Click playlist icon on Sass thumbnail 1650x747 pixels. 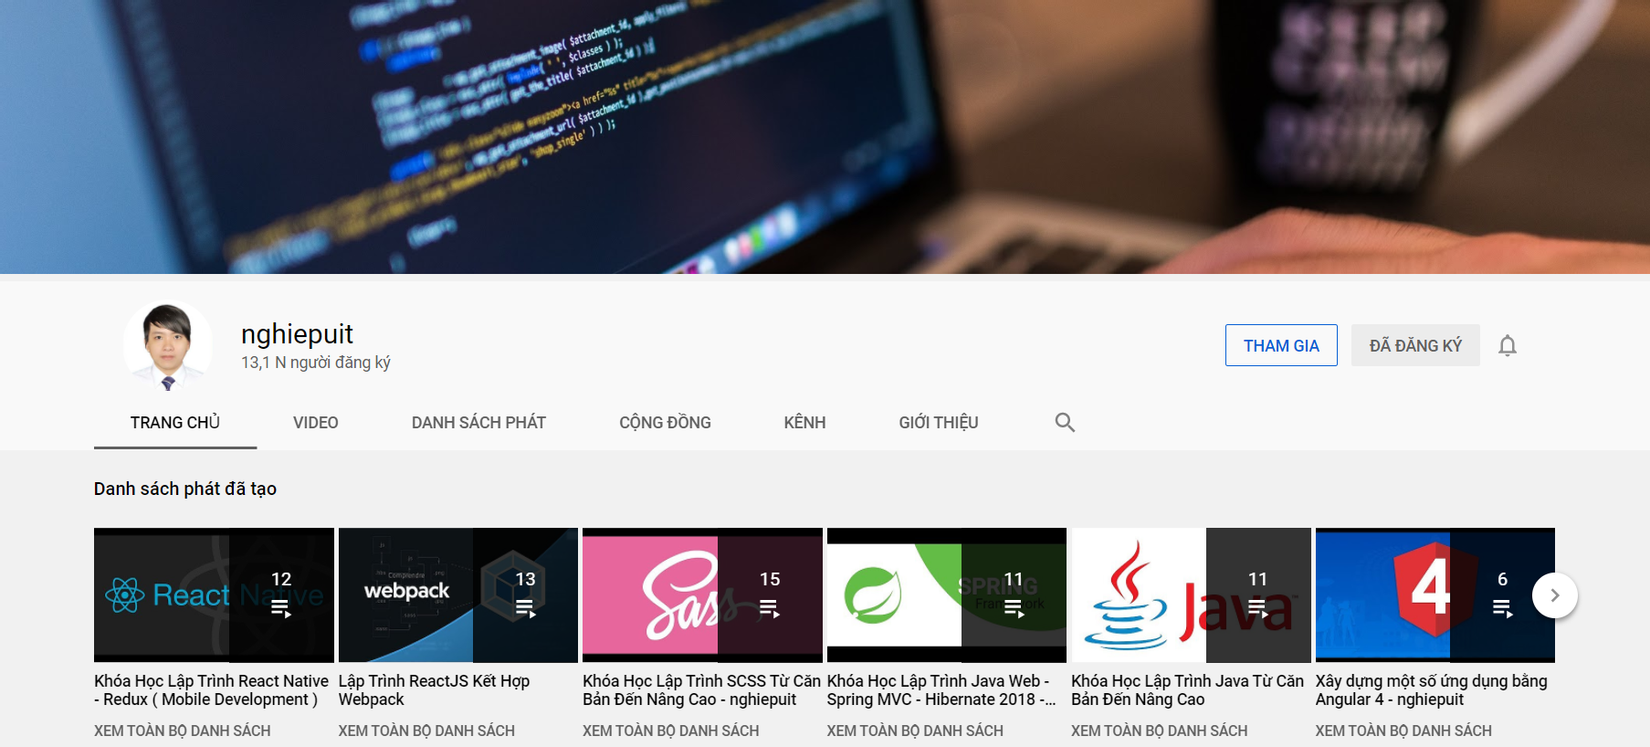[x=769, y=608]
